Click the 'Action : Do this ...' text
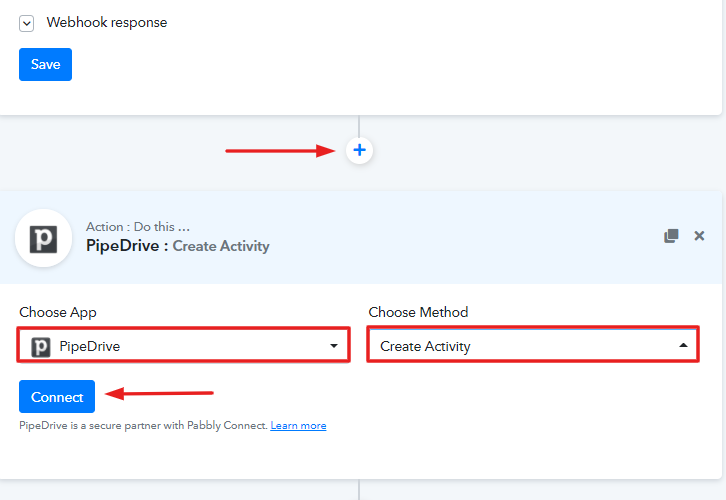 138,227
